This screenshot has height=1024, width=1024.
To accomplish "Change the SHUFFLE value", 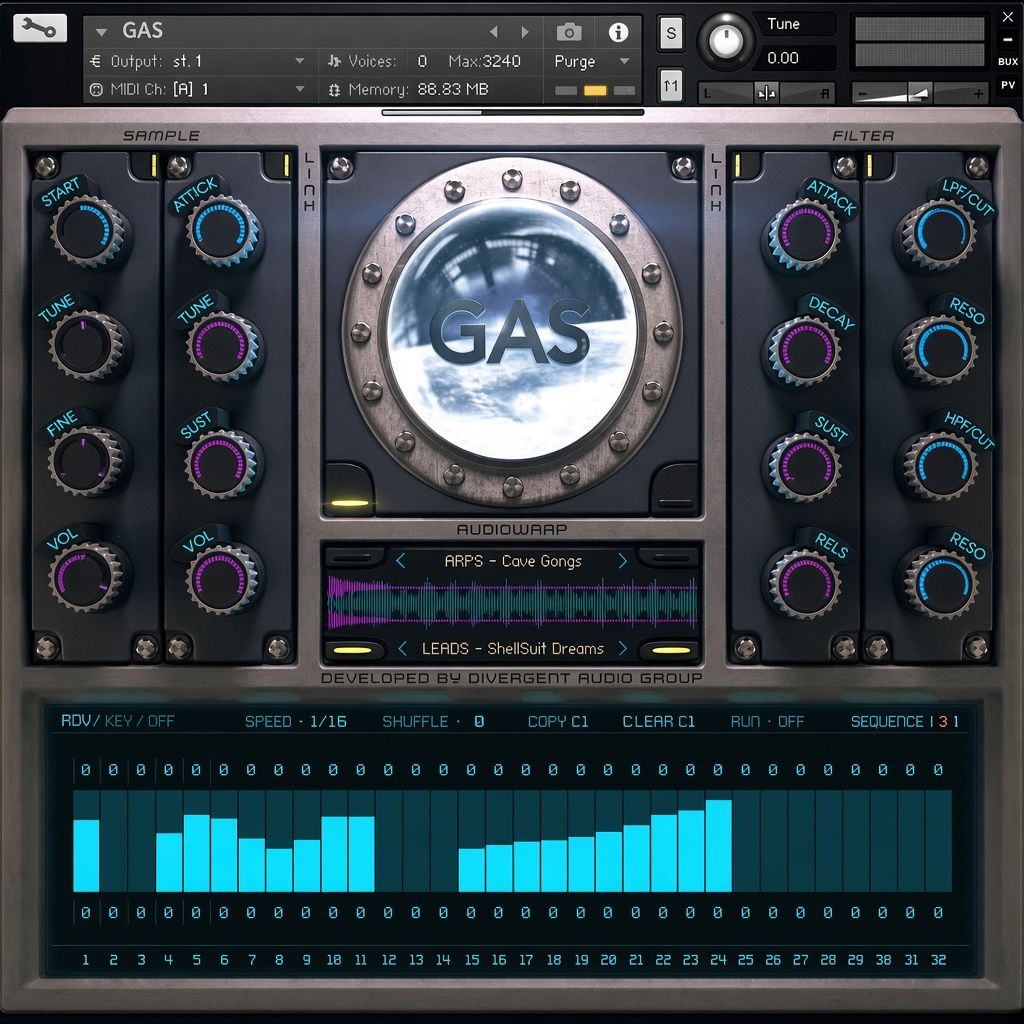I will (479, 722).
